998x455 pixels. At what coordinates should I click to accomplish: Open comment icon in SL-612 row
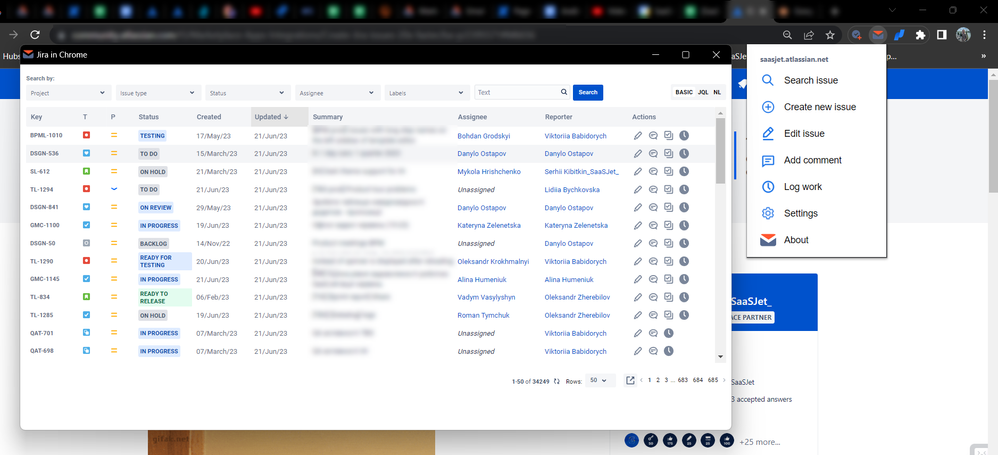coord(653,171)
